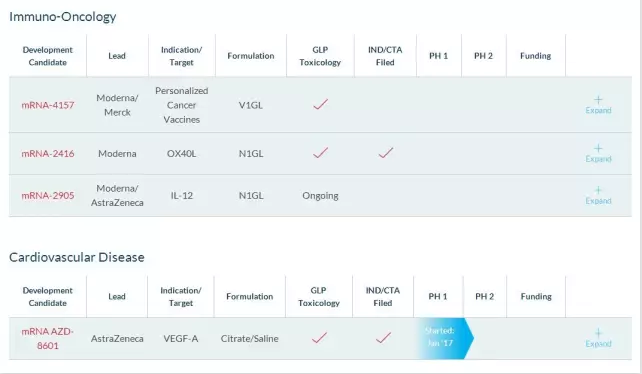Click the blue PH 1 started arrow
The image size is (642, 374).
[x=445, y=338]
